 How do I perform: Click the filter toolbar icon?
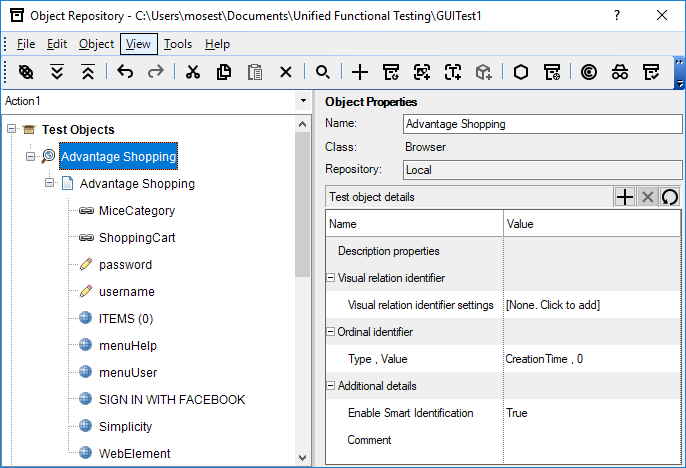pyautogui.click(x=26, y=72)
